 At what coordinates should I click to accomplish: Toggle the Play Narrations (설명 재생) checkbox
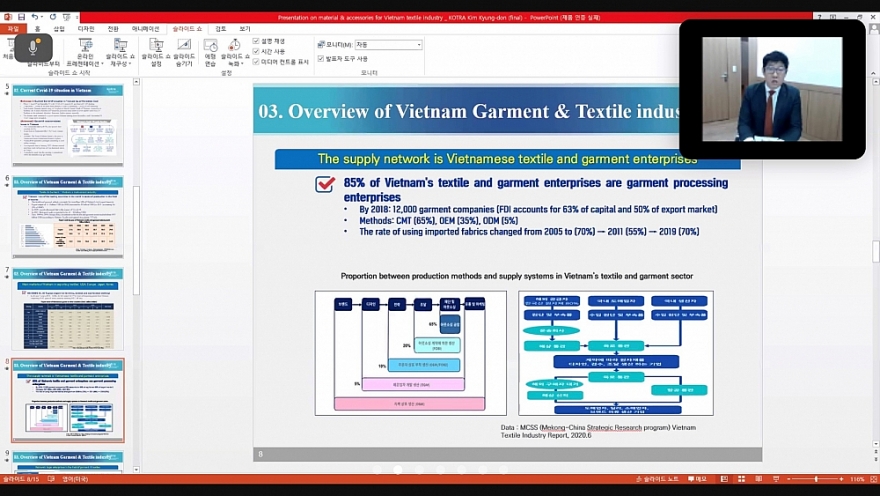click(256, 41)
